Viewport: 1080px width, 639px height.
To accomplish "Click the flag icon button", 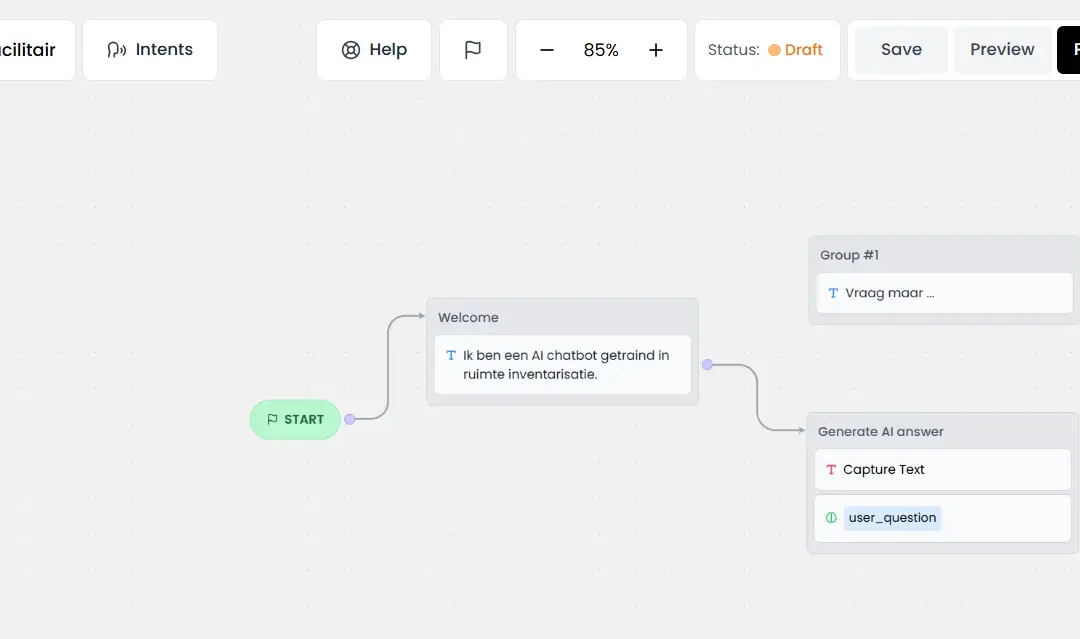I will click(x=473, y=50).
